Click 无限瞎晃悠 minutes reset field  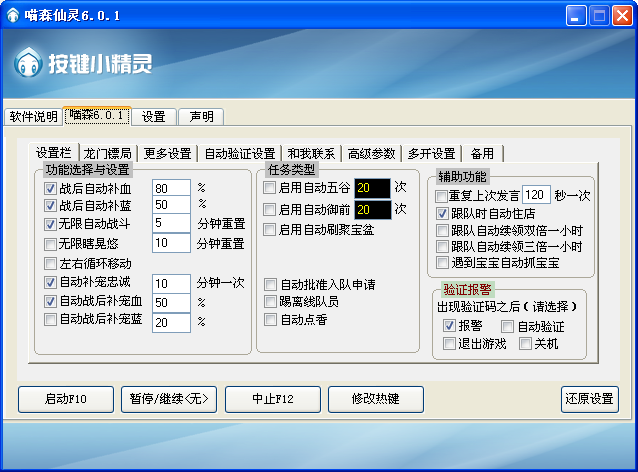click(171, 243)
